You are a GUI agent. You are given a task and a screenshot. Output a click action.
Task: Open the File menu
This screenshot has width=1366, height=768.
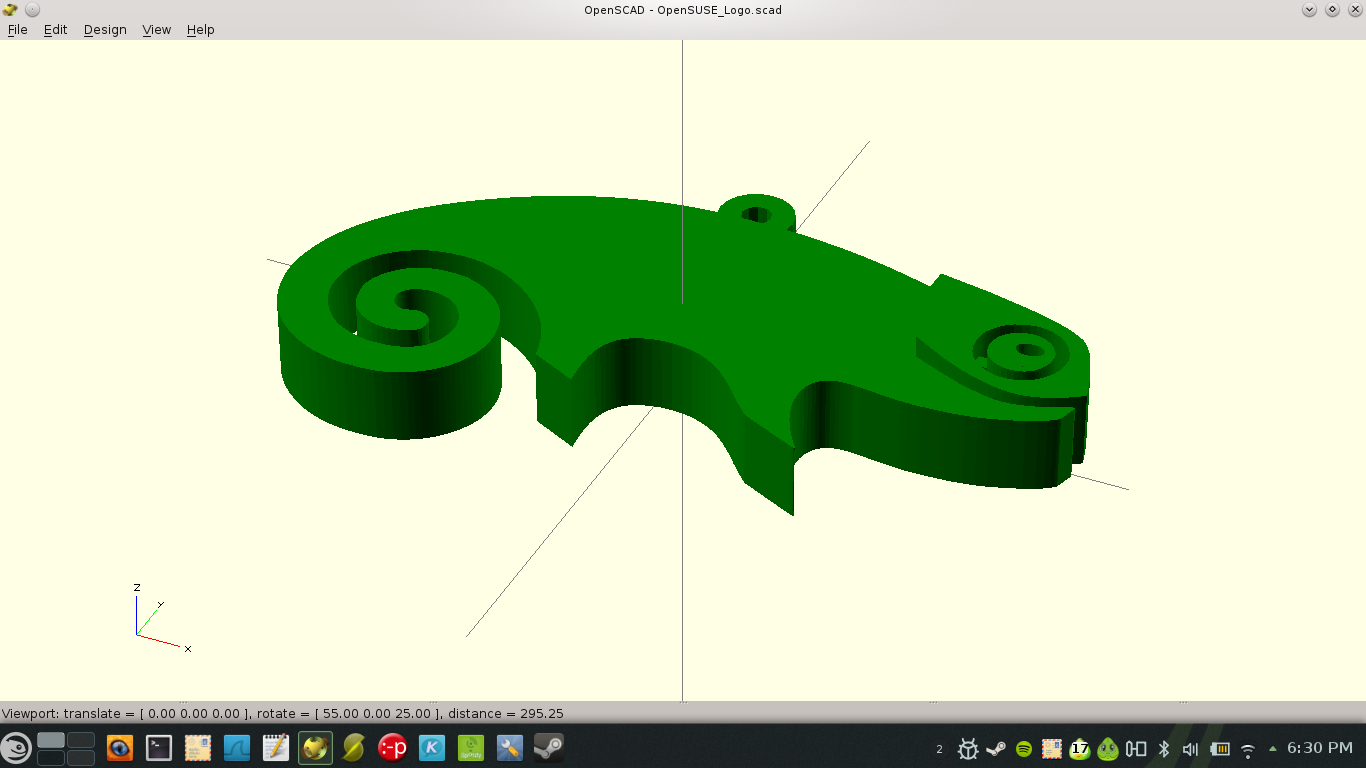tap(17, 30)
